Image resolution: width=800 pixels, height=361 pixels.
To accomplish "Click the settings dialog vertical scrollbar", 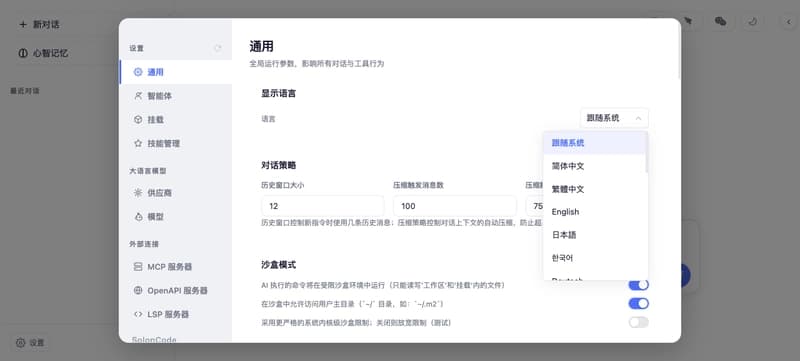I will (x=679, y=51).
